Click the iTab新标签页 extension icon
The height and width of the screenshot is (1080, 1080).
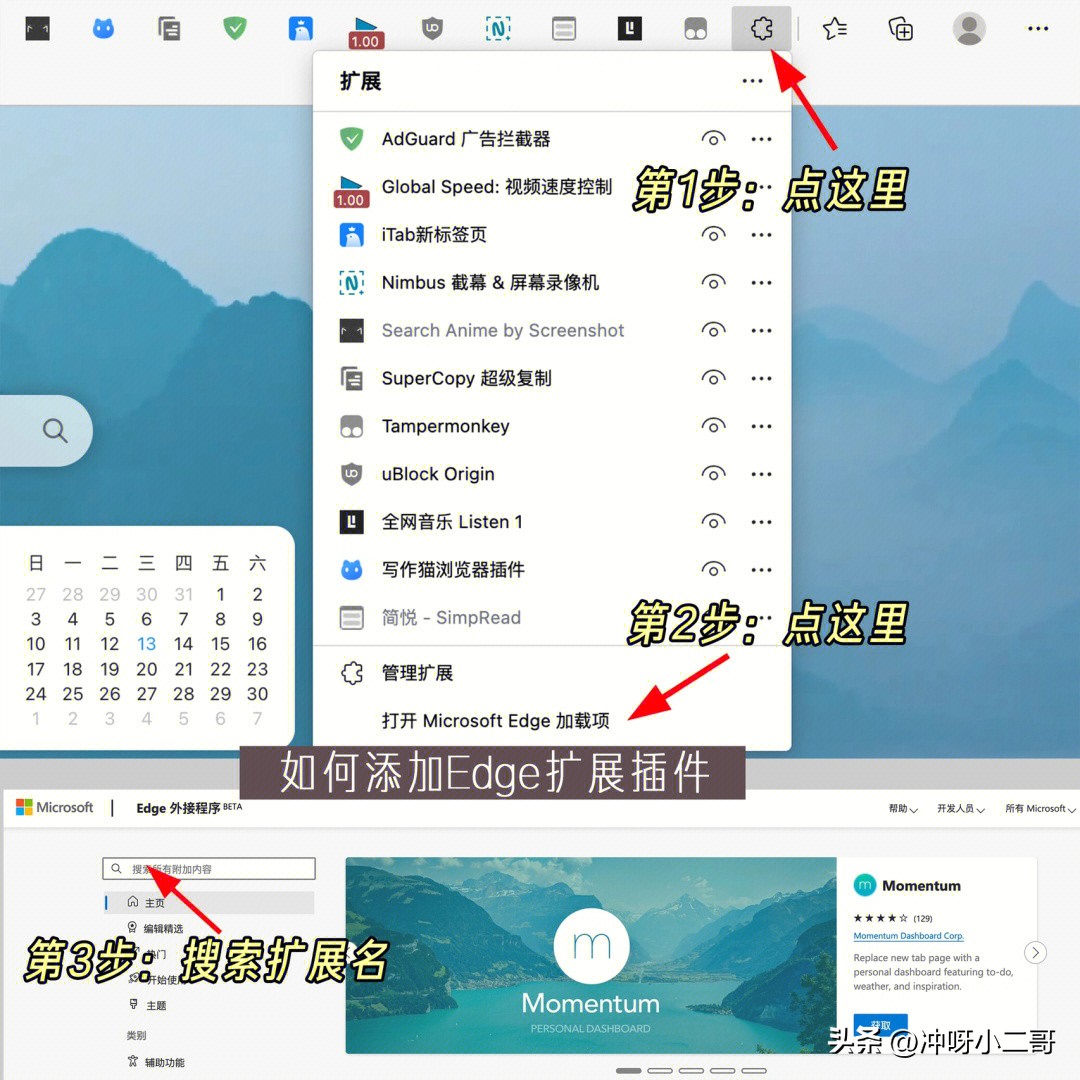pos(300,28)
